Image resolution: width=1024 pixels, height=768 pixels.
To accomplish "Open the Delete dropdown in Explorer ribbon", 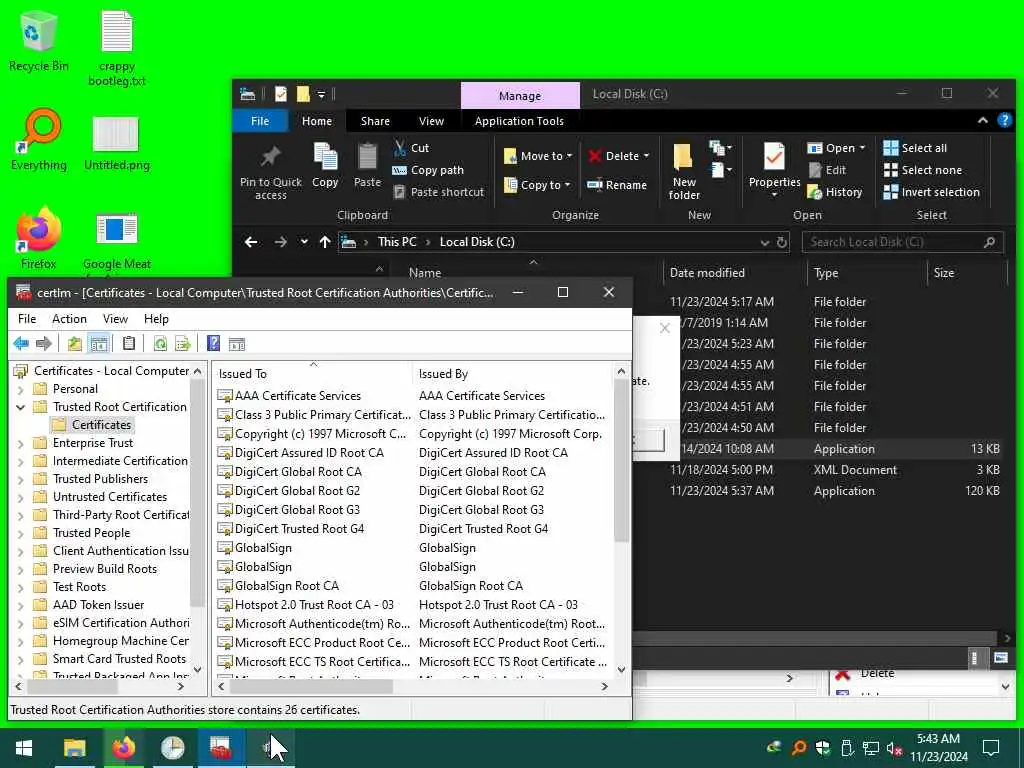I will tap(618, 156).
